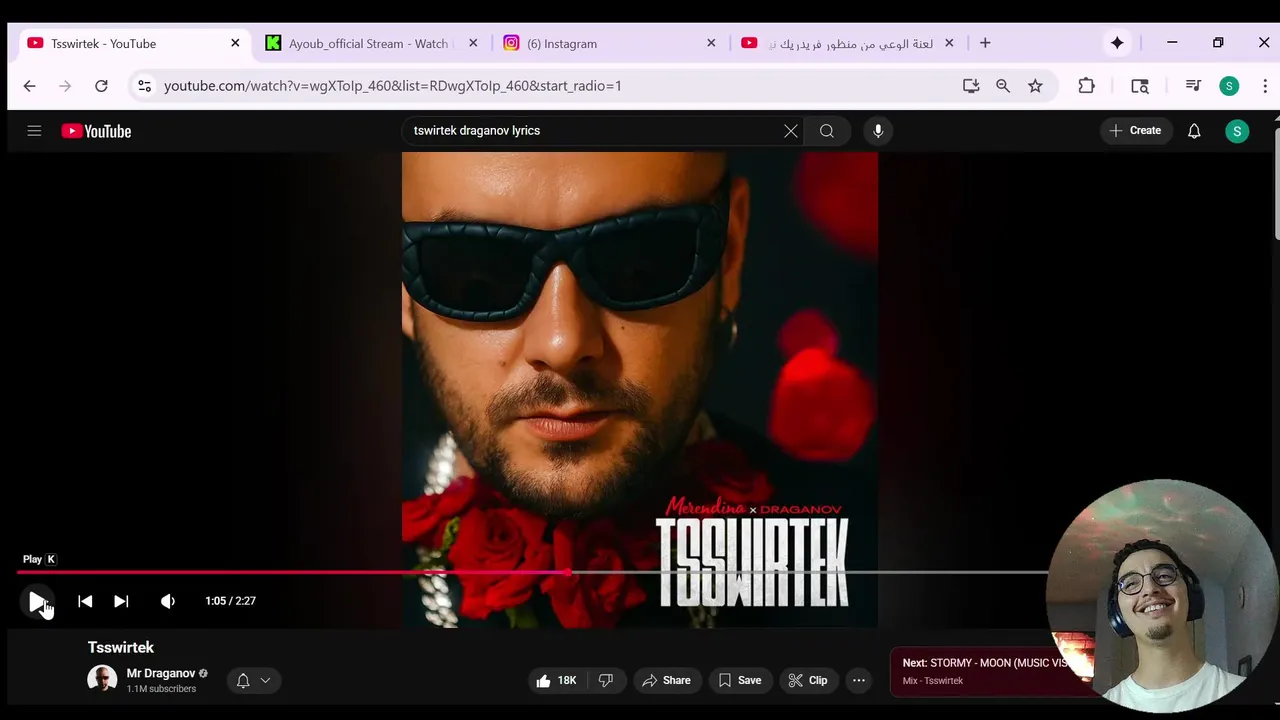Skip to the next video
1280x720 pixels.
(x=121, y=601)
